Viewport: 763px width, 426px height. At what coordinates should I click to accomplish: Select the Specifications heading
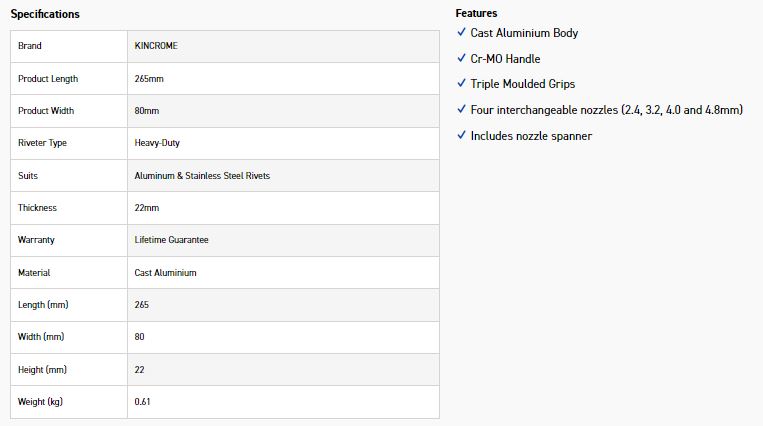point(45,14)
